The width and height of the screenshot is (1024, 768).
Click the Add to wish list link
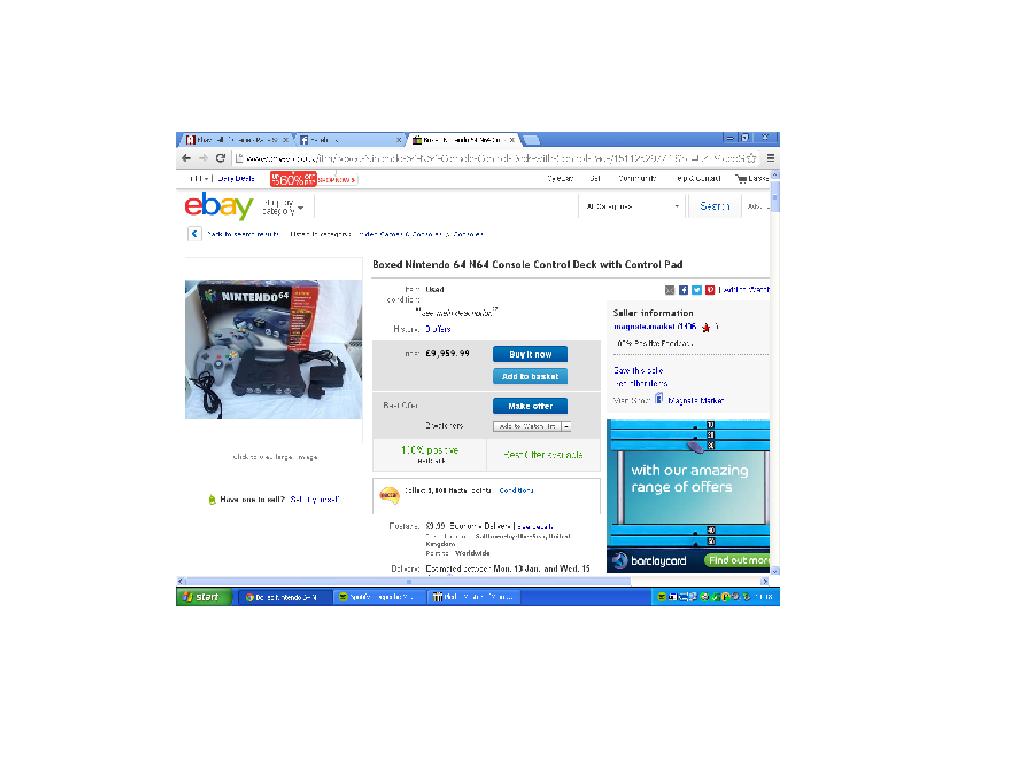pyautogui.click(x=746, y=290)
